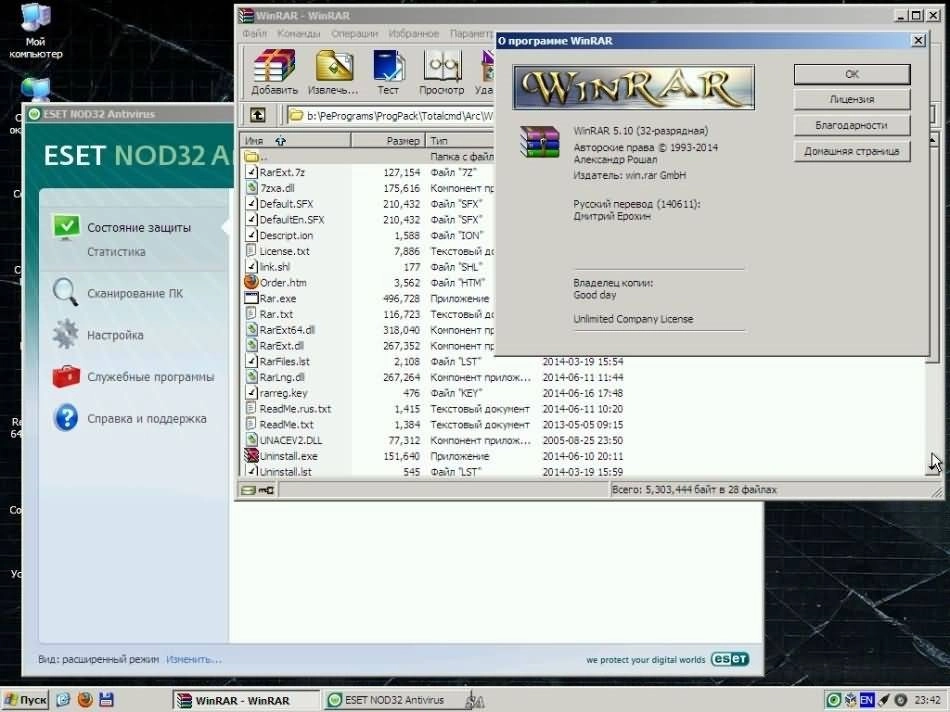
Task: Sort file list by Имя column
Action: (x=295, y=141)
